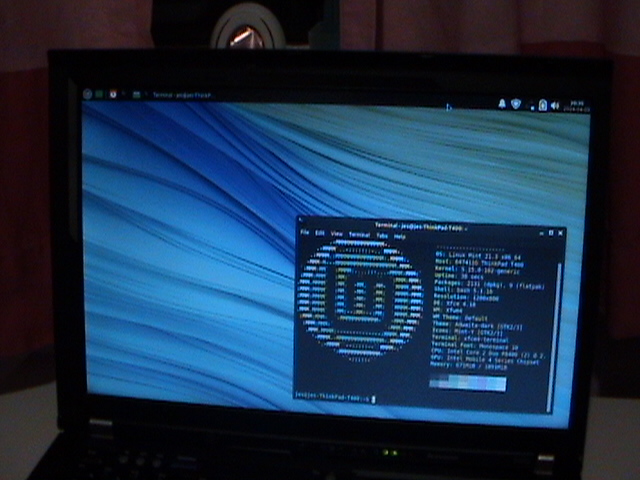Click the panel clock showing time and date
Viewport: 640px width, 480px height.
coord(576,107)
